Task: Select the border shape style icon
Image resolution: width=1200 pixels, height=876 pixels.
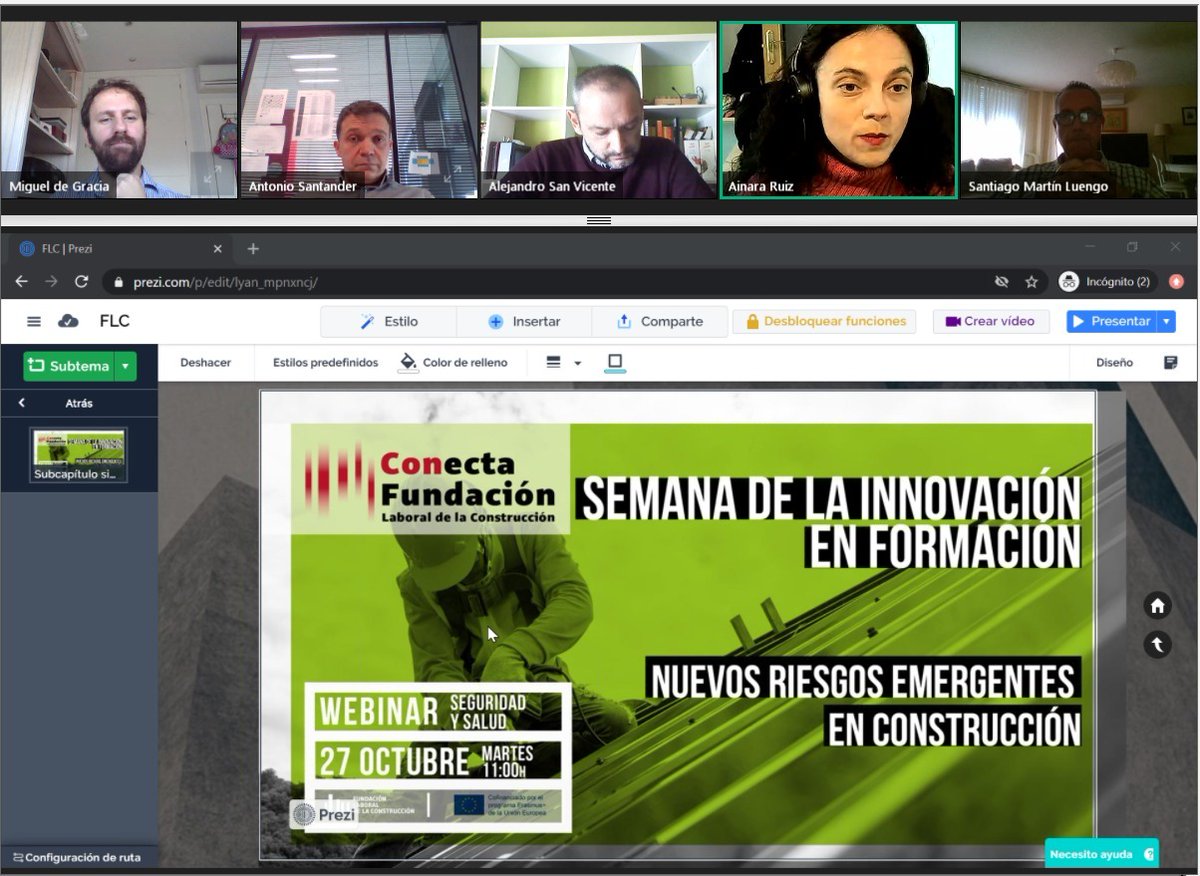Action: coord(615,362)
